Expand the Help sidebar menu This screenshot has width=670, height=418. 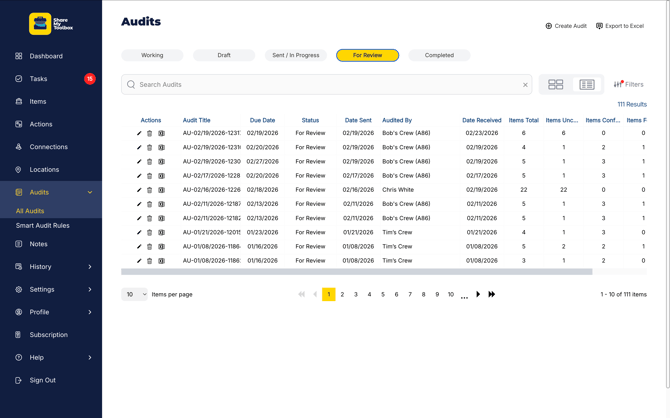[x=90, y=357]
